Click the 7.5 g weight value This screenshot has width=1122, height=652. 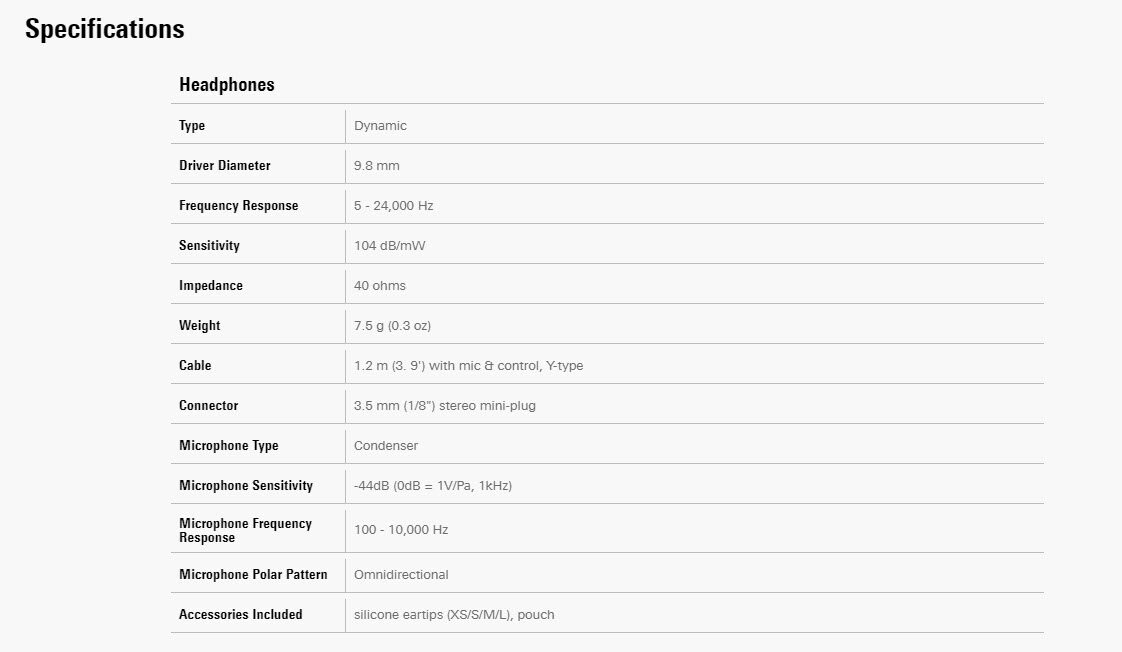coord(392,326)
